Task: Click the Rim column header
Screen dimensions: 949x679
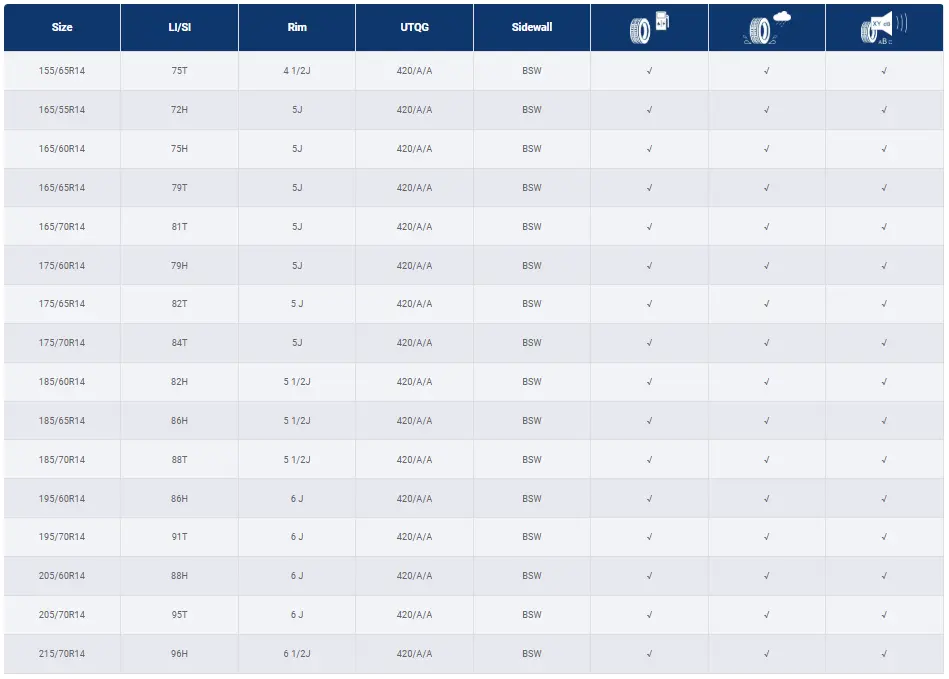Action: point(297,28)
